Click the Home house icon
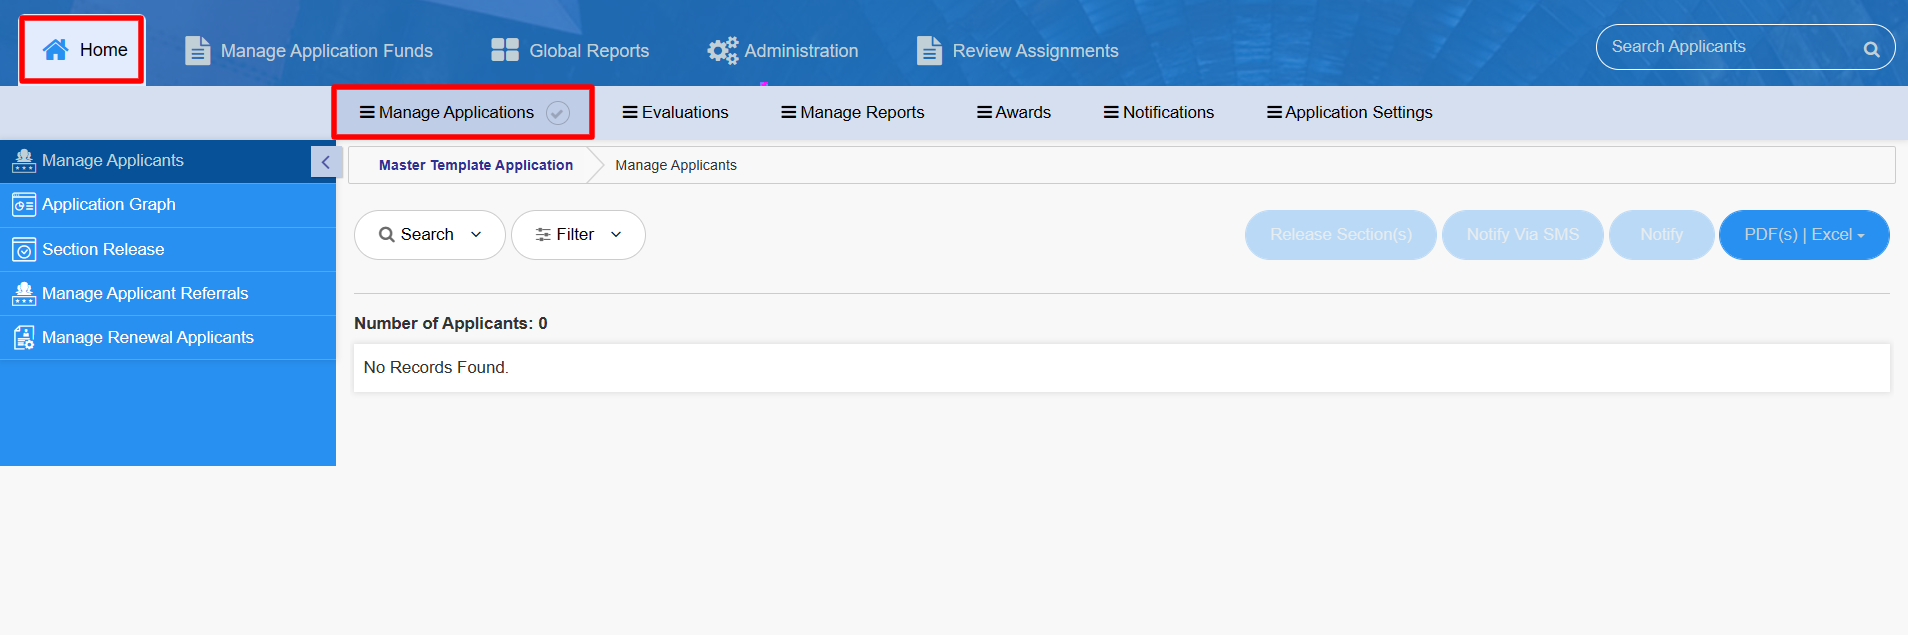The height and width of the screenshot is (635, 1908). (x=56, y=50)
